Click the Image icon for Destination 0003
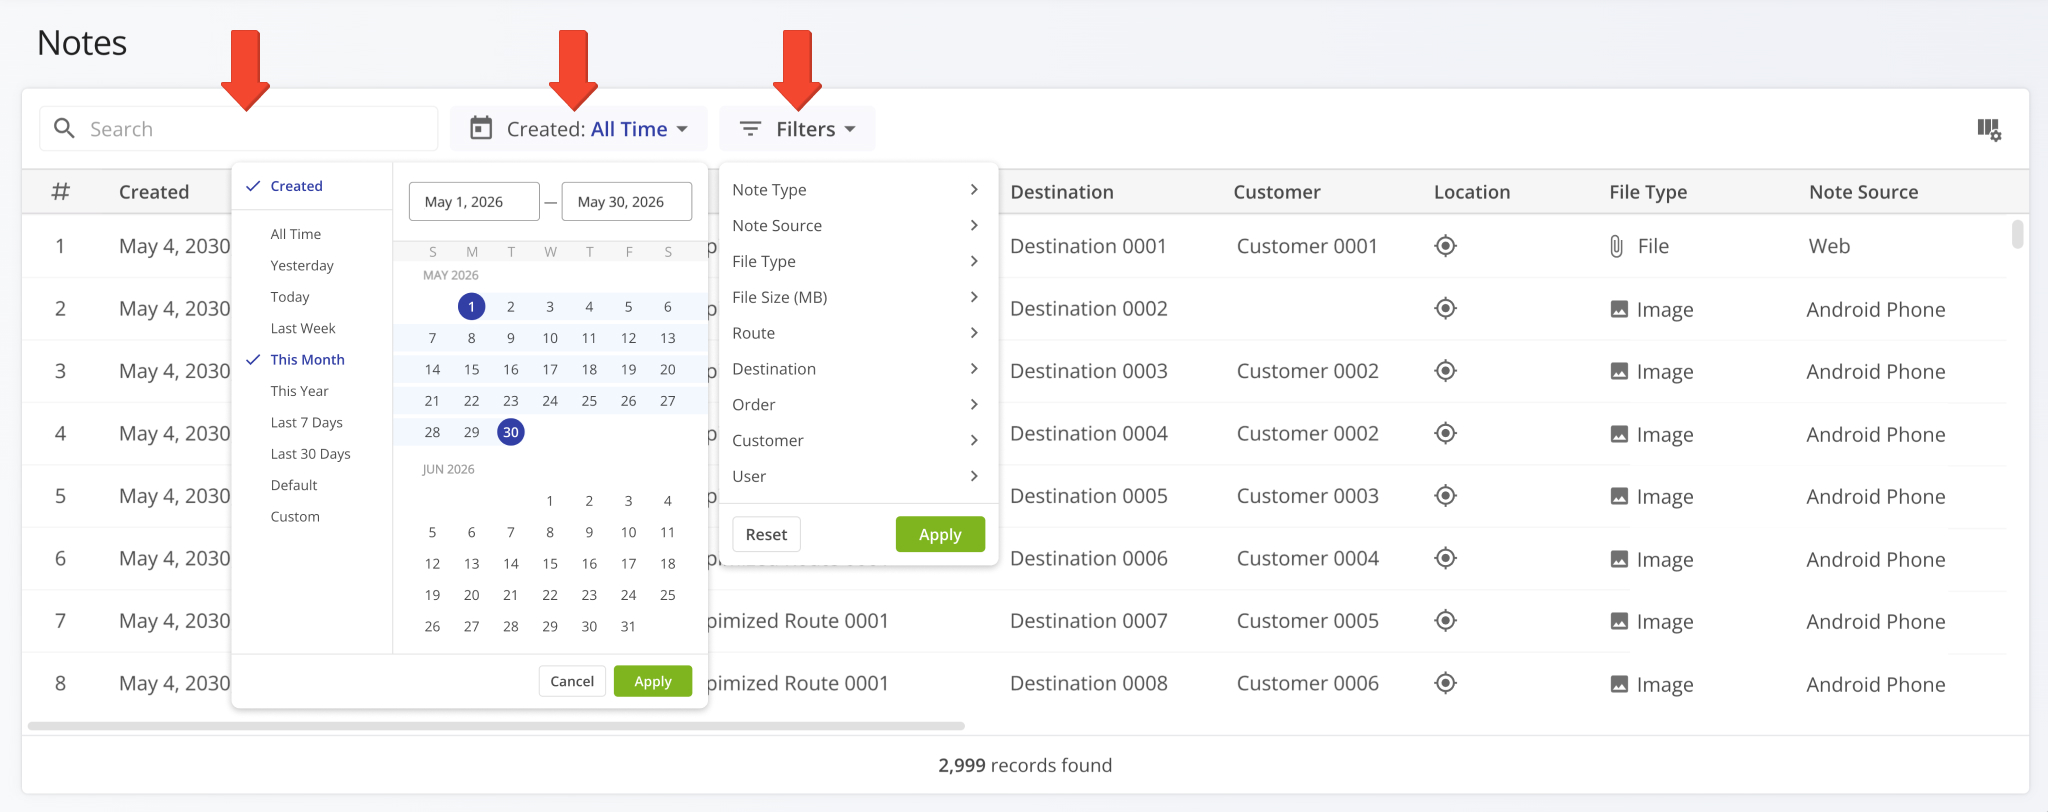 (x=1619, y=371)
